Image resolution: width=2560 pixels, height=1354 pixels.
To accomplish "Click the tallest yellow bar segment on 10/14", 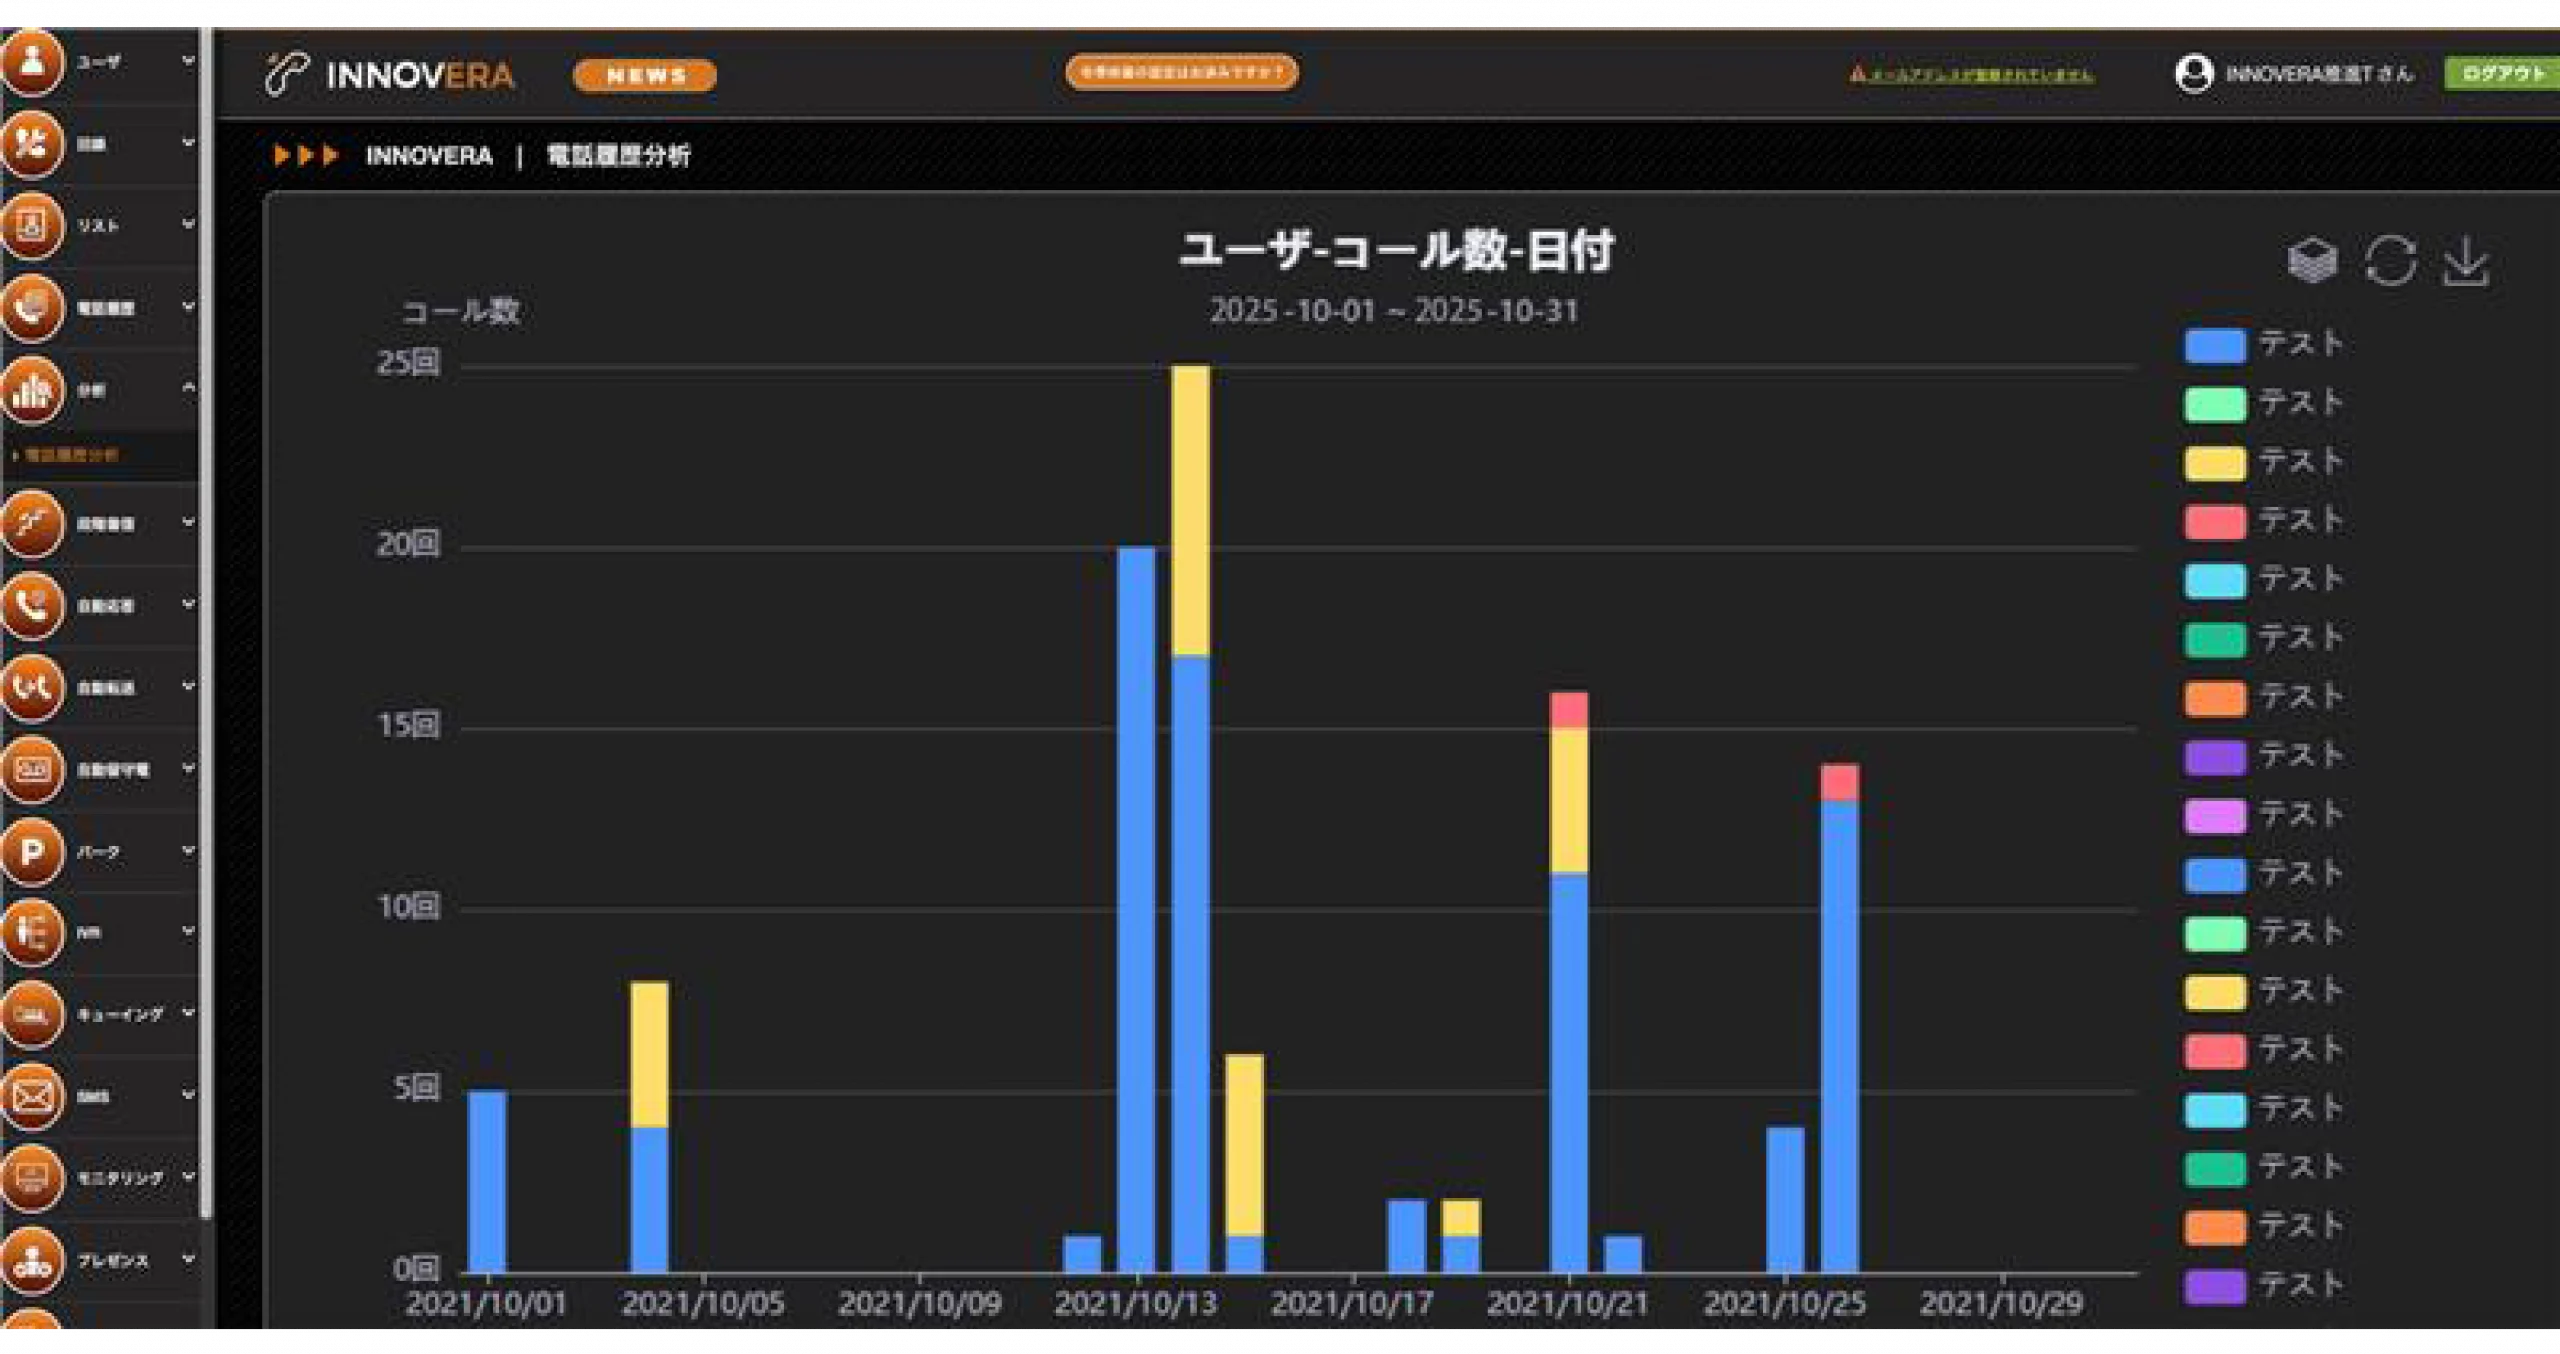I will [x=1190, y=510].
